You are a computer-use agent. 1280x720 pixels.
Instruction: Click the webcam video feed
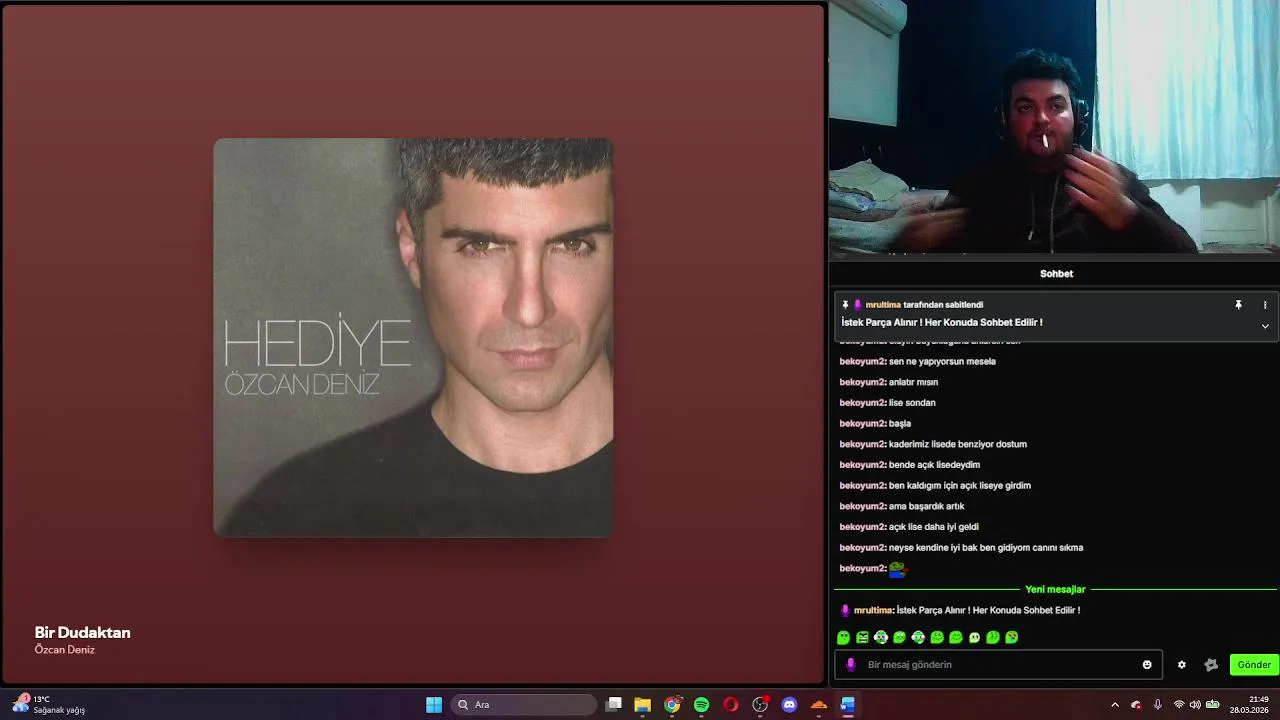point(1054,126)
